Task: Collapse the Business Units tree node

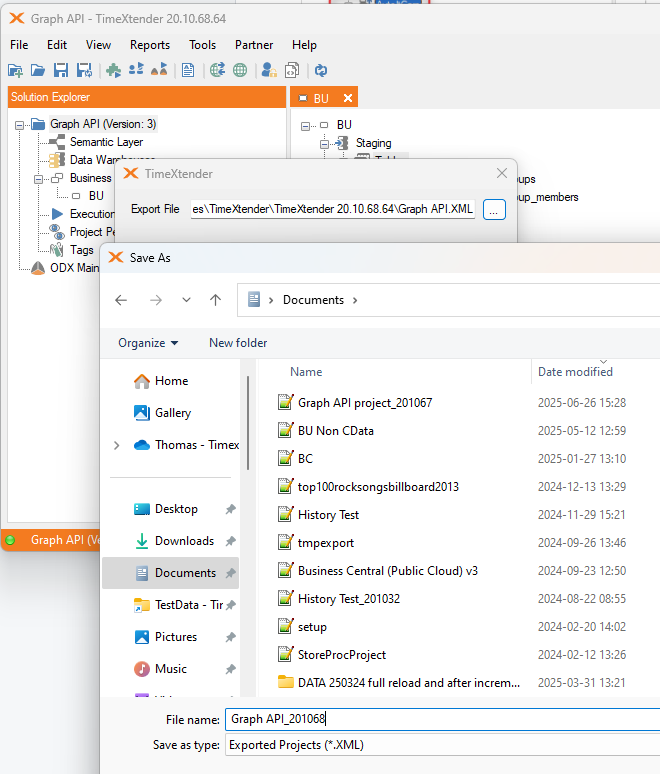Action: 38,179
